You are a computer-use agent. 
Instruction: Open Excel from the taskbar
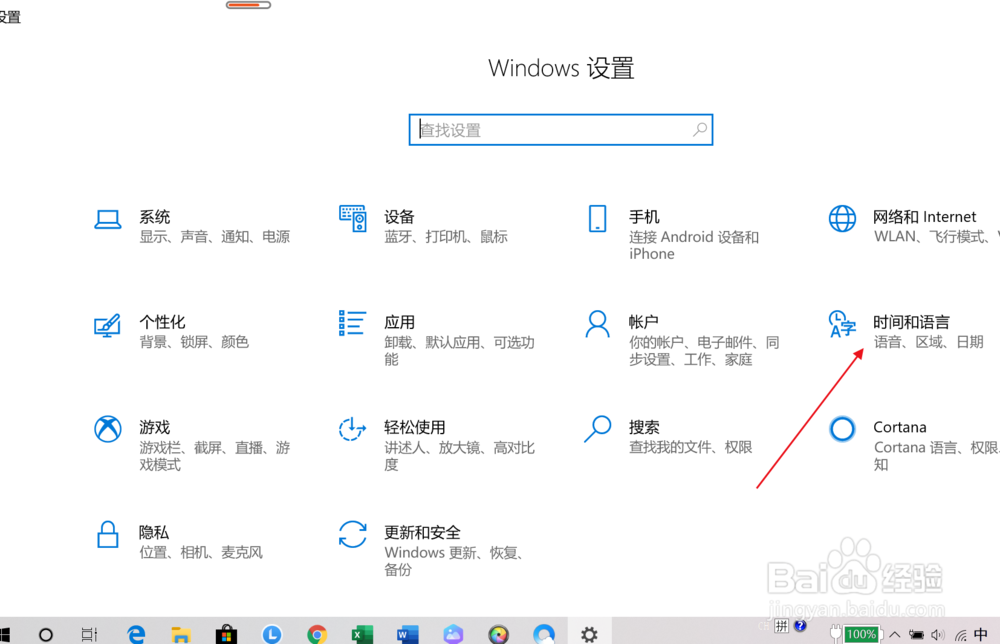[362, 634]
